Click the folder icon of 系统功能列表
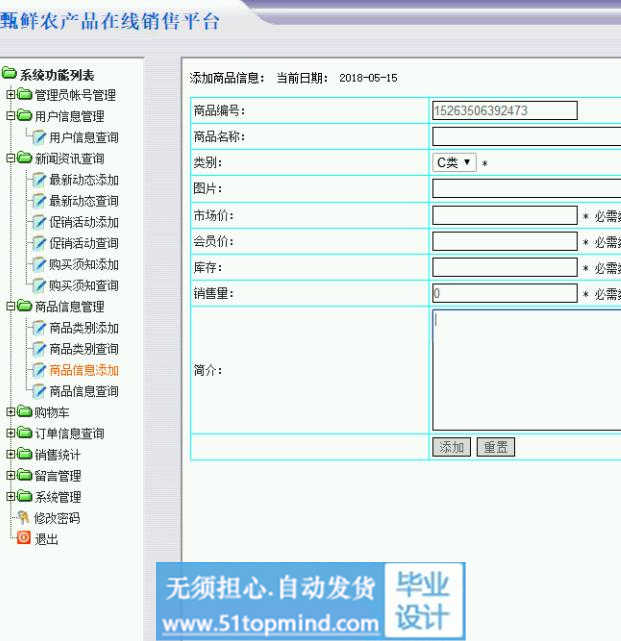621x641 pixels. [x=10, y=74]
